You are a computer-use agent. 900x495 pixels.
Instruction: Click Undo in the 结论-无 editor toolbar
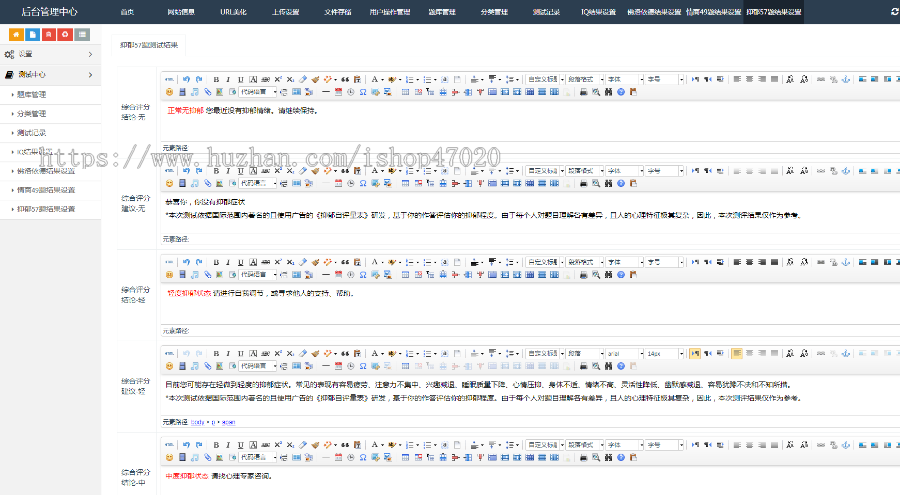pos(186,79)
